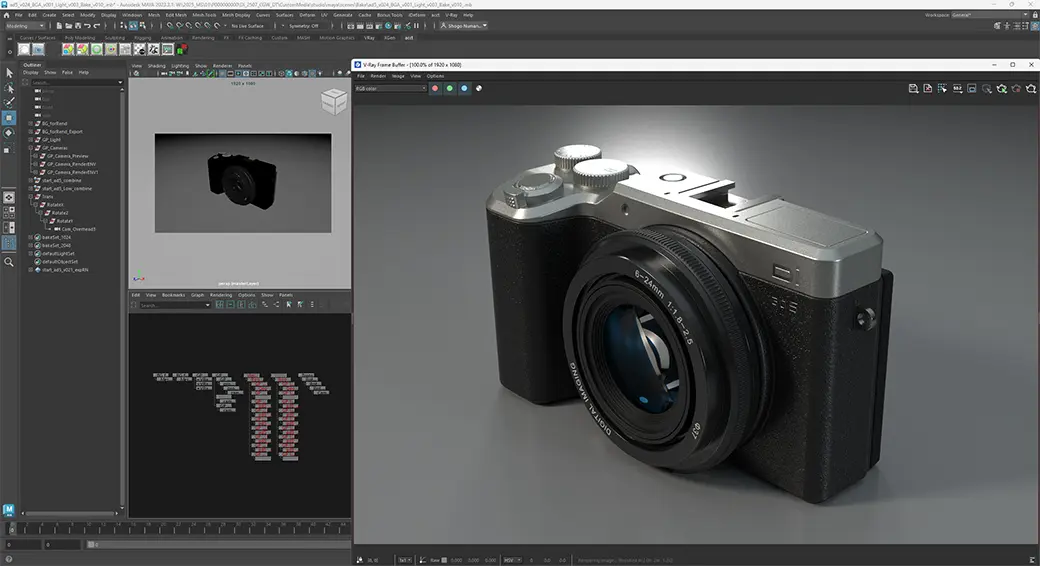Click the Maya logo icon at bottom left
This screenshot has height=566, width=1040.
pos(9,510)
